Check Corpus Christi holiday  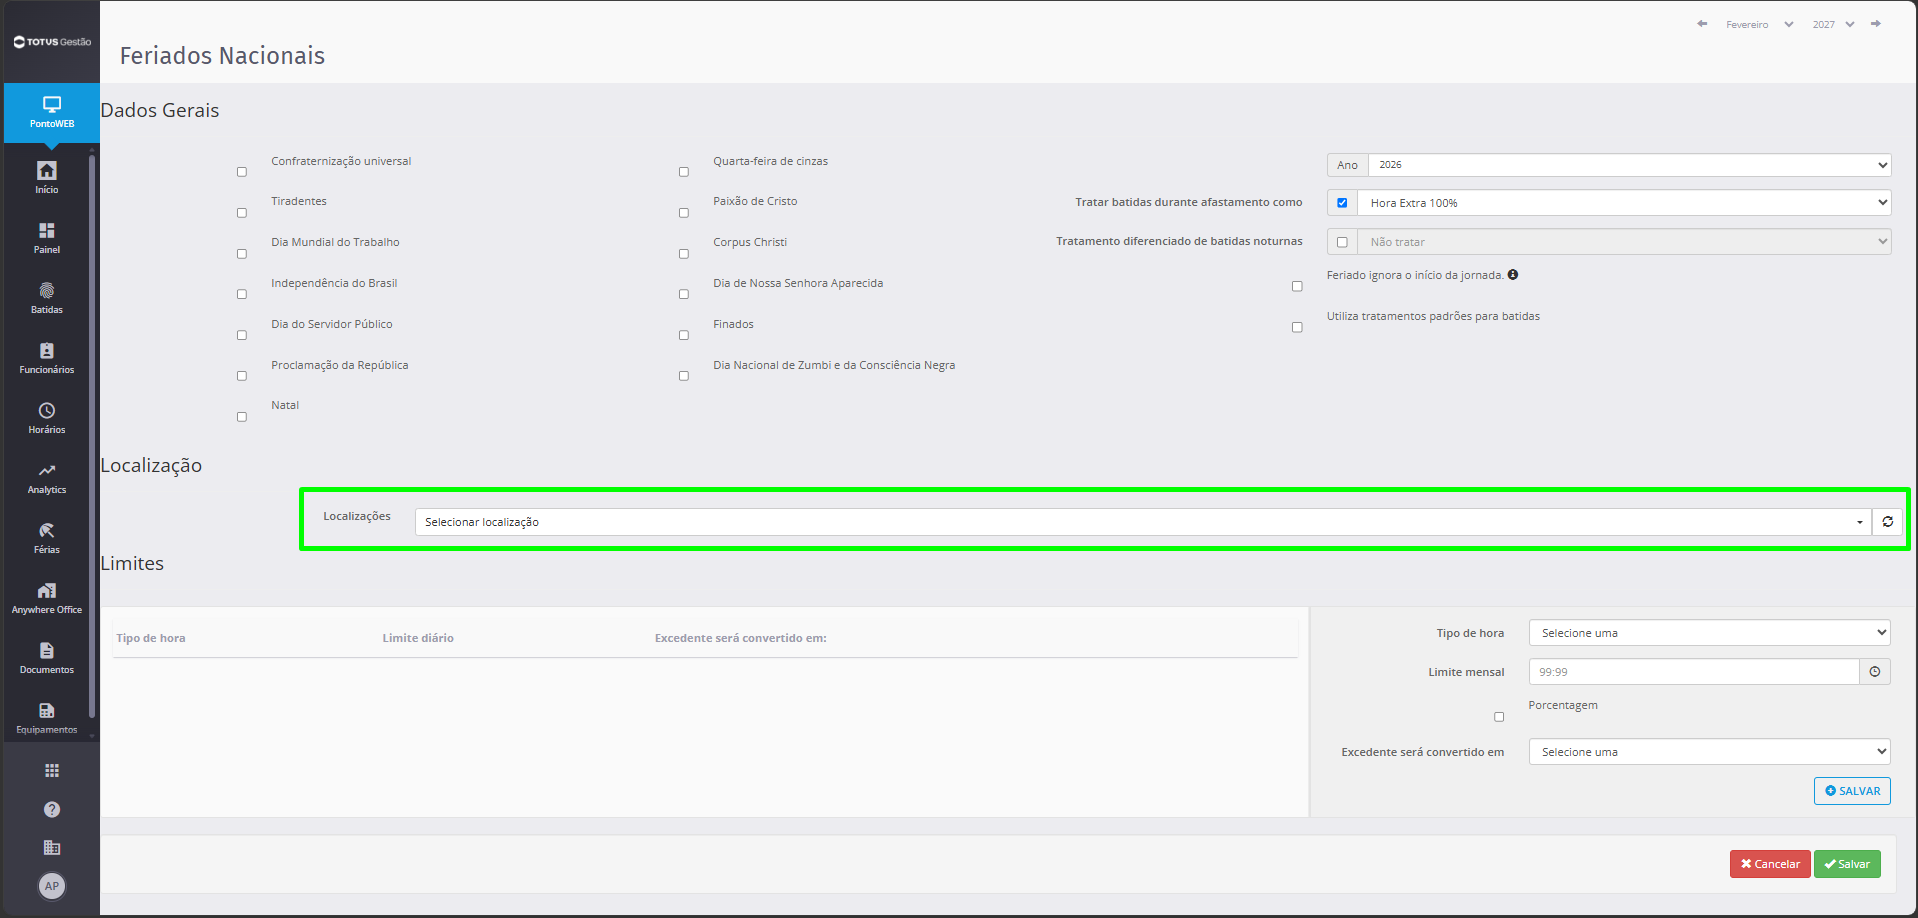coord(684,254)
